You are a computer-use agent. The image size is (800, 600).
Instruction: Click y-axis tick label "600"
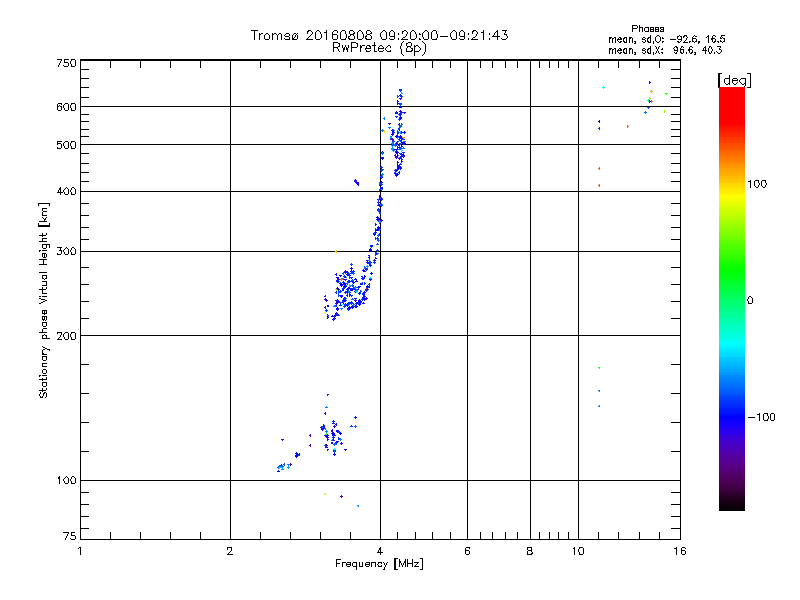click(x=66, y=107)
